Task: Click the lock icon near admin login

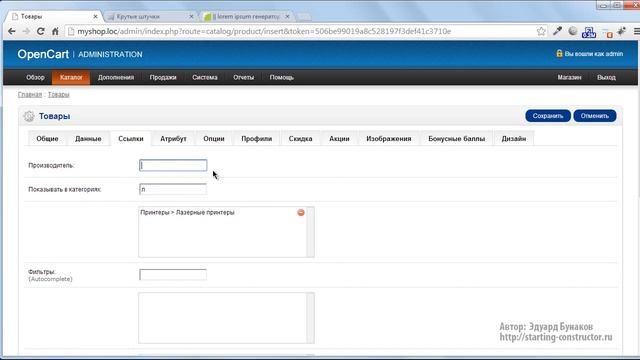Action: (x=559, y=53)
